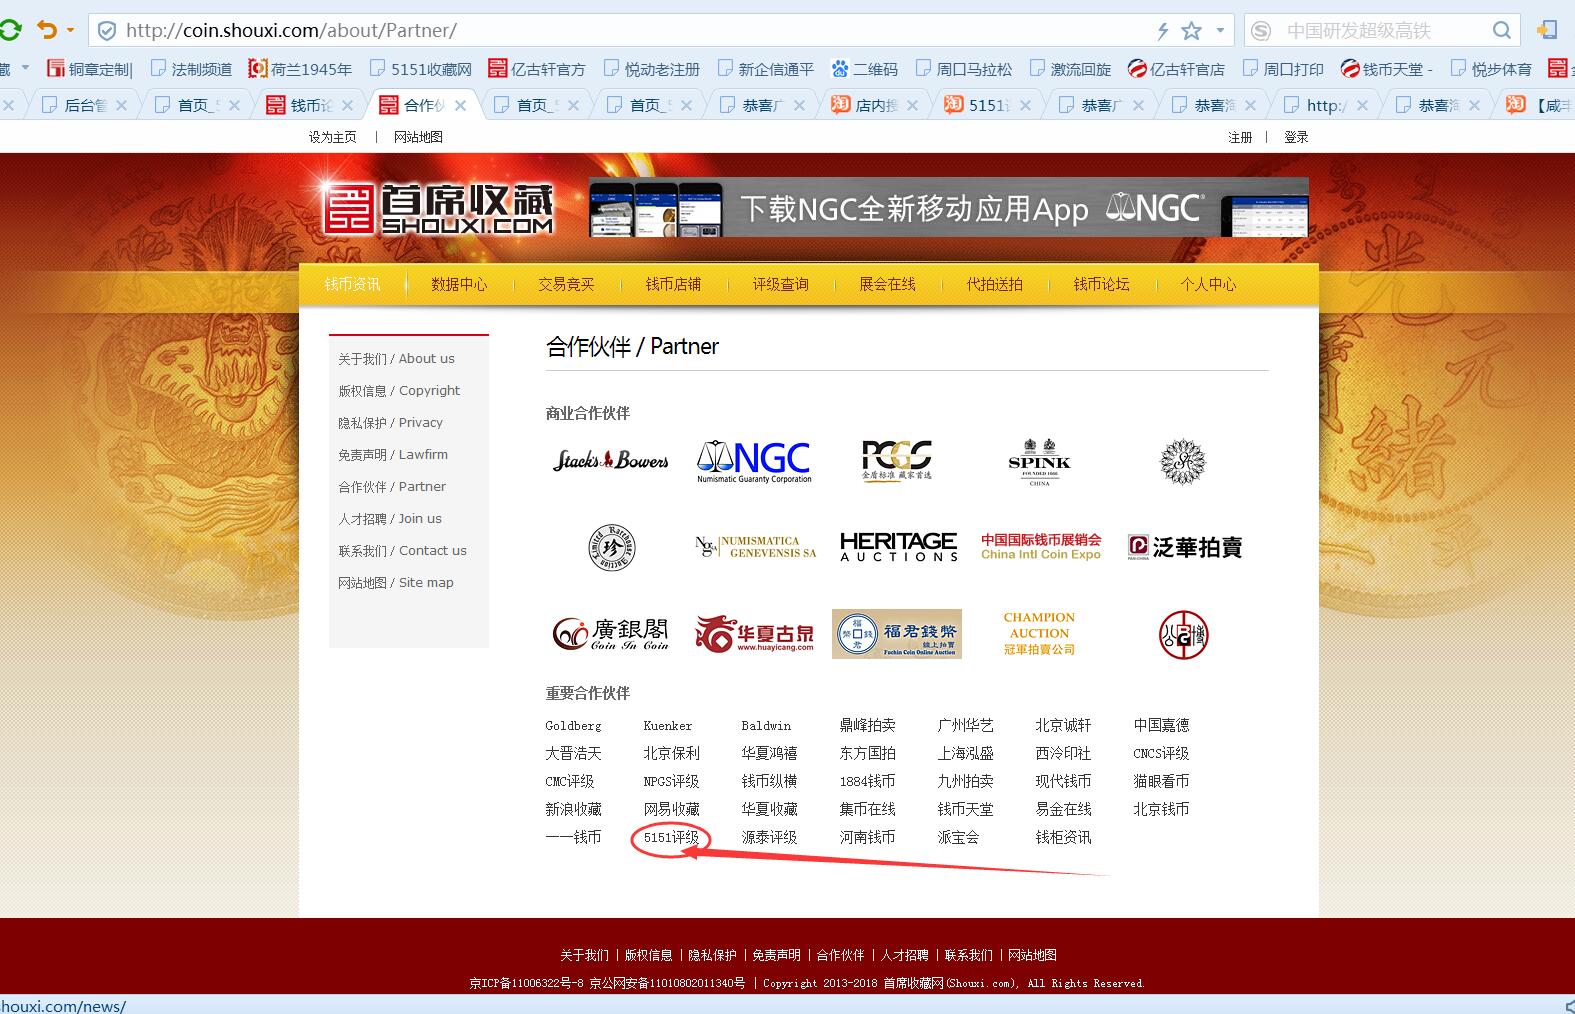Switch to the 店内搜 tab
The width and height of the screenshot is (1575, 1014).
(876, 105)
